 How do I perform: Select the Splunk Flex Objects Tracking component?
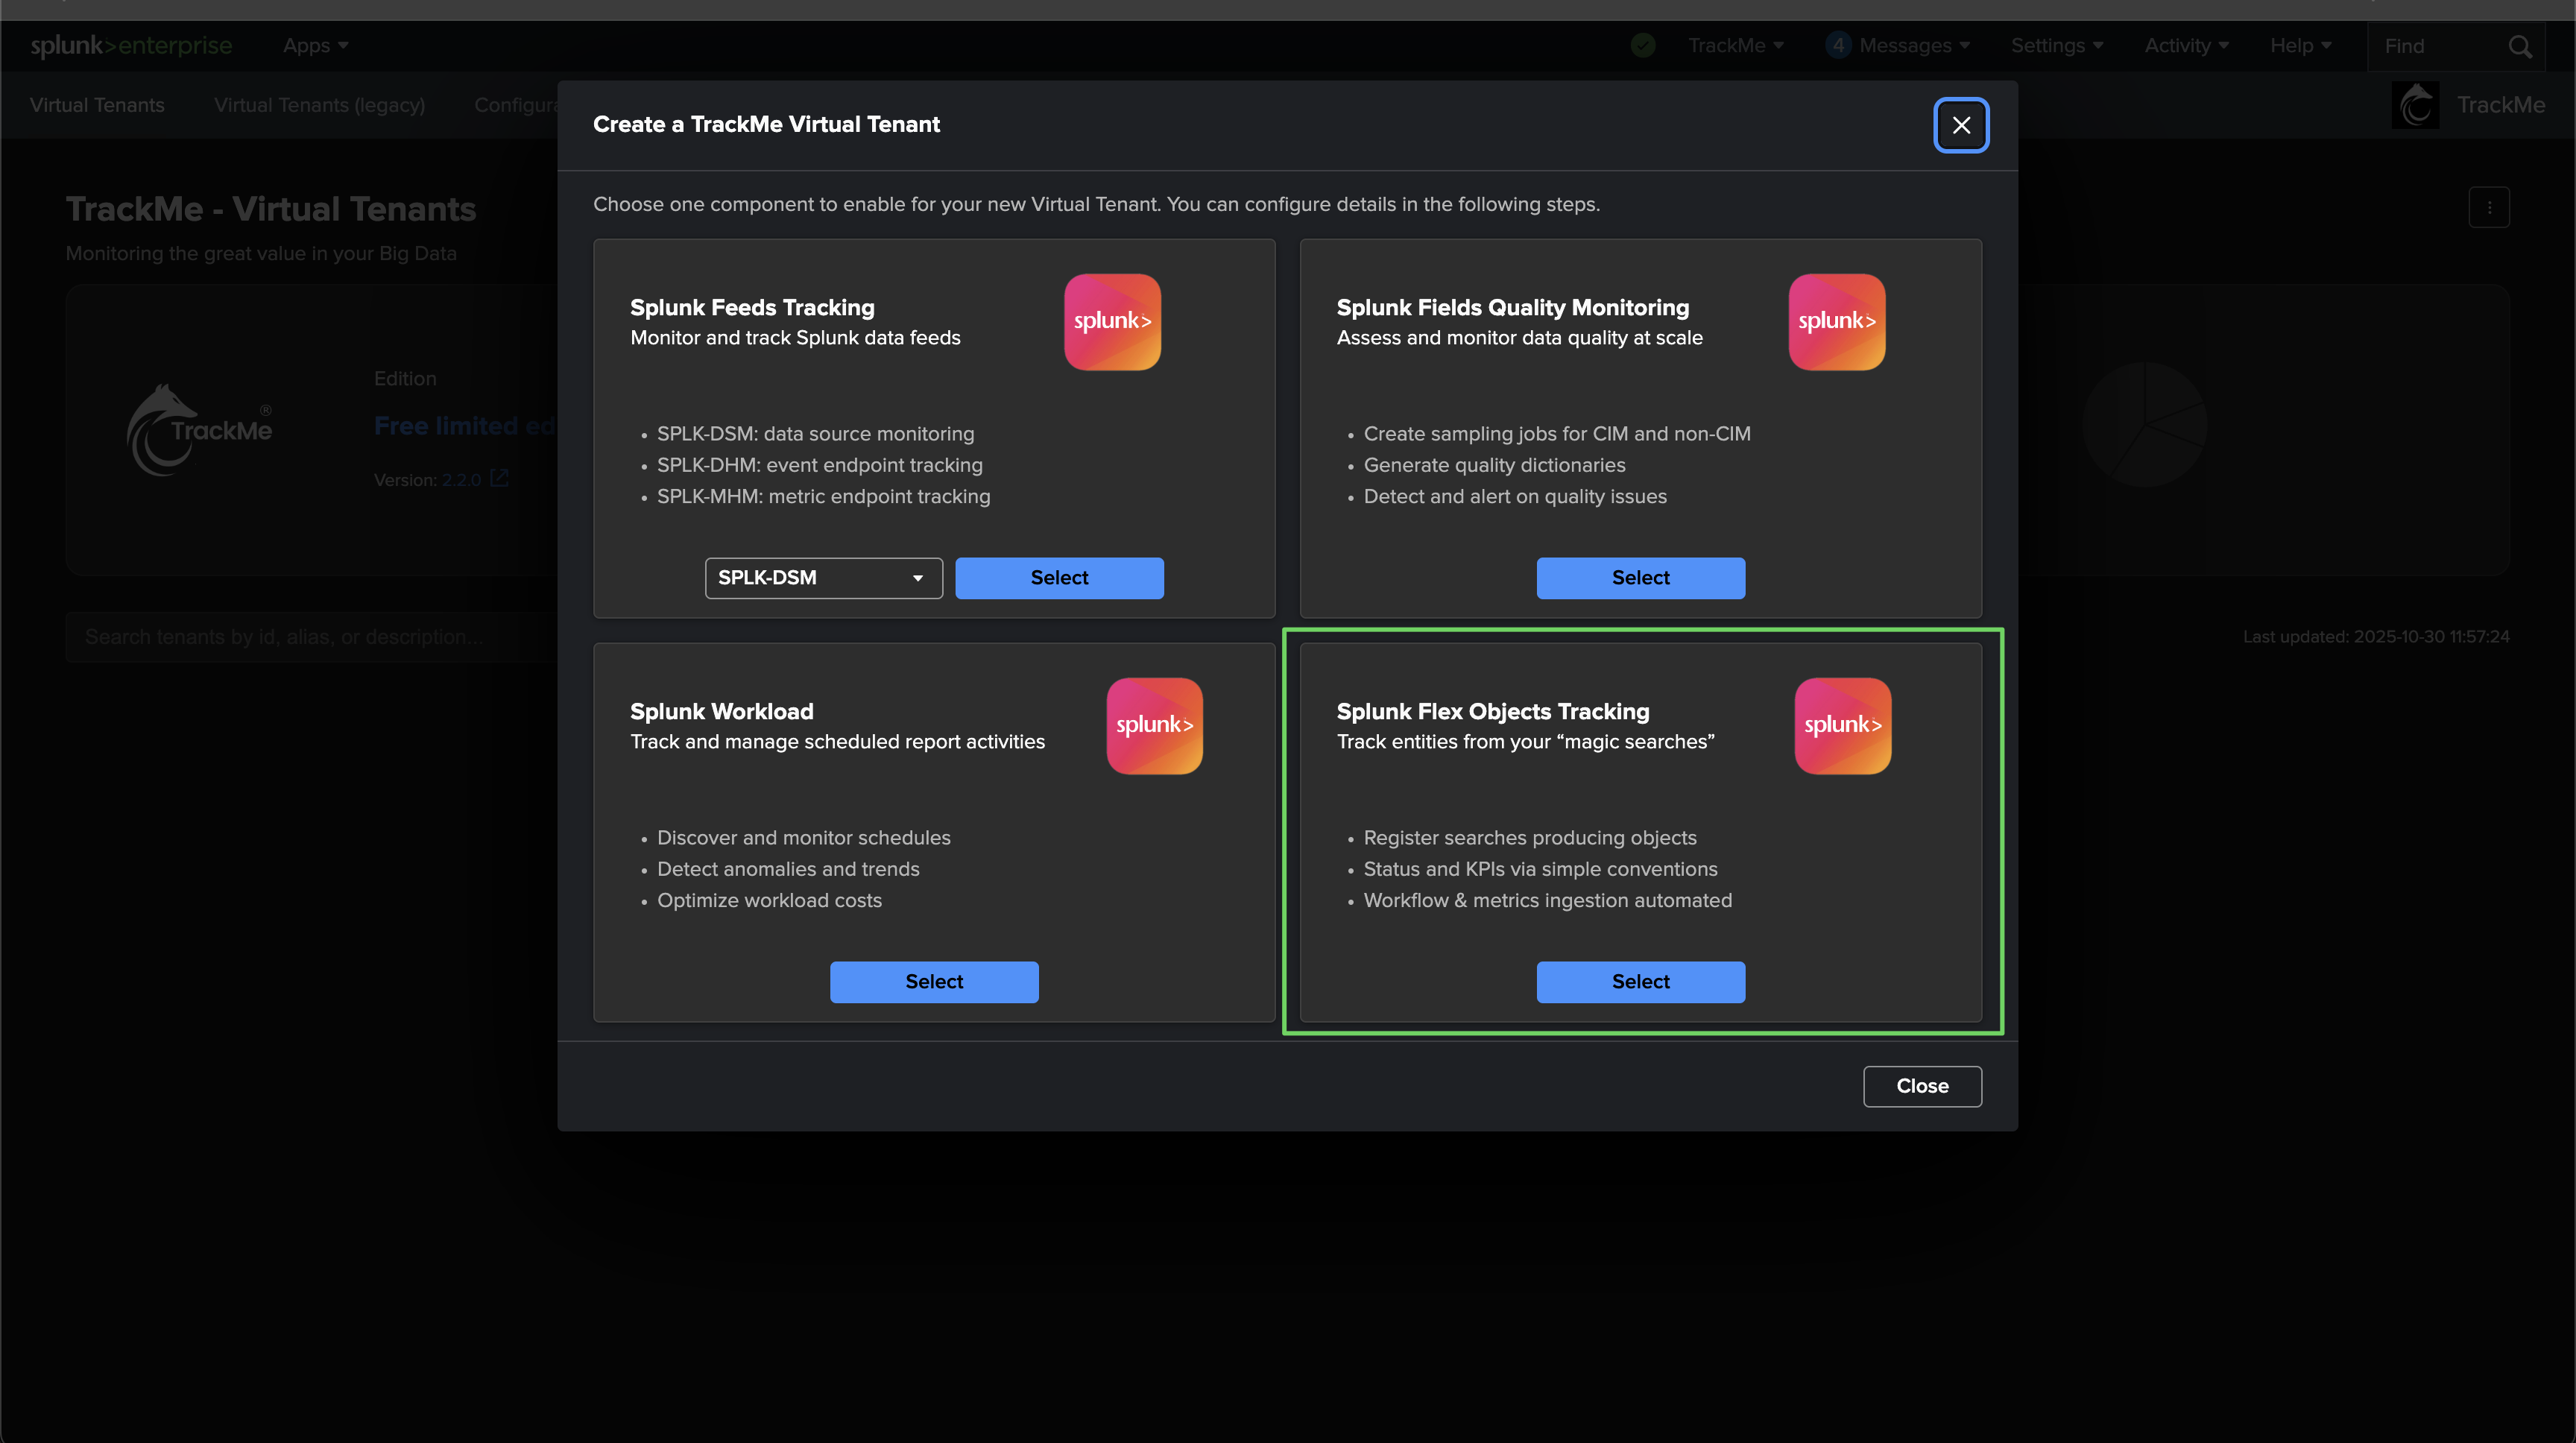point(1640,982)
